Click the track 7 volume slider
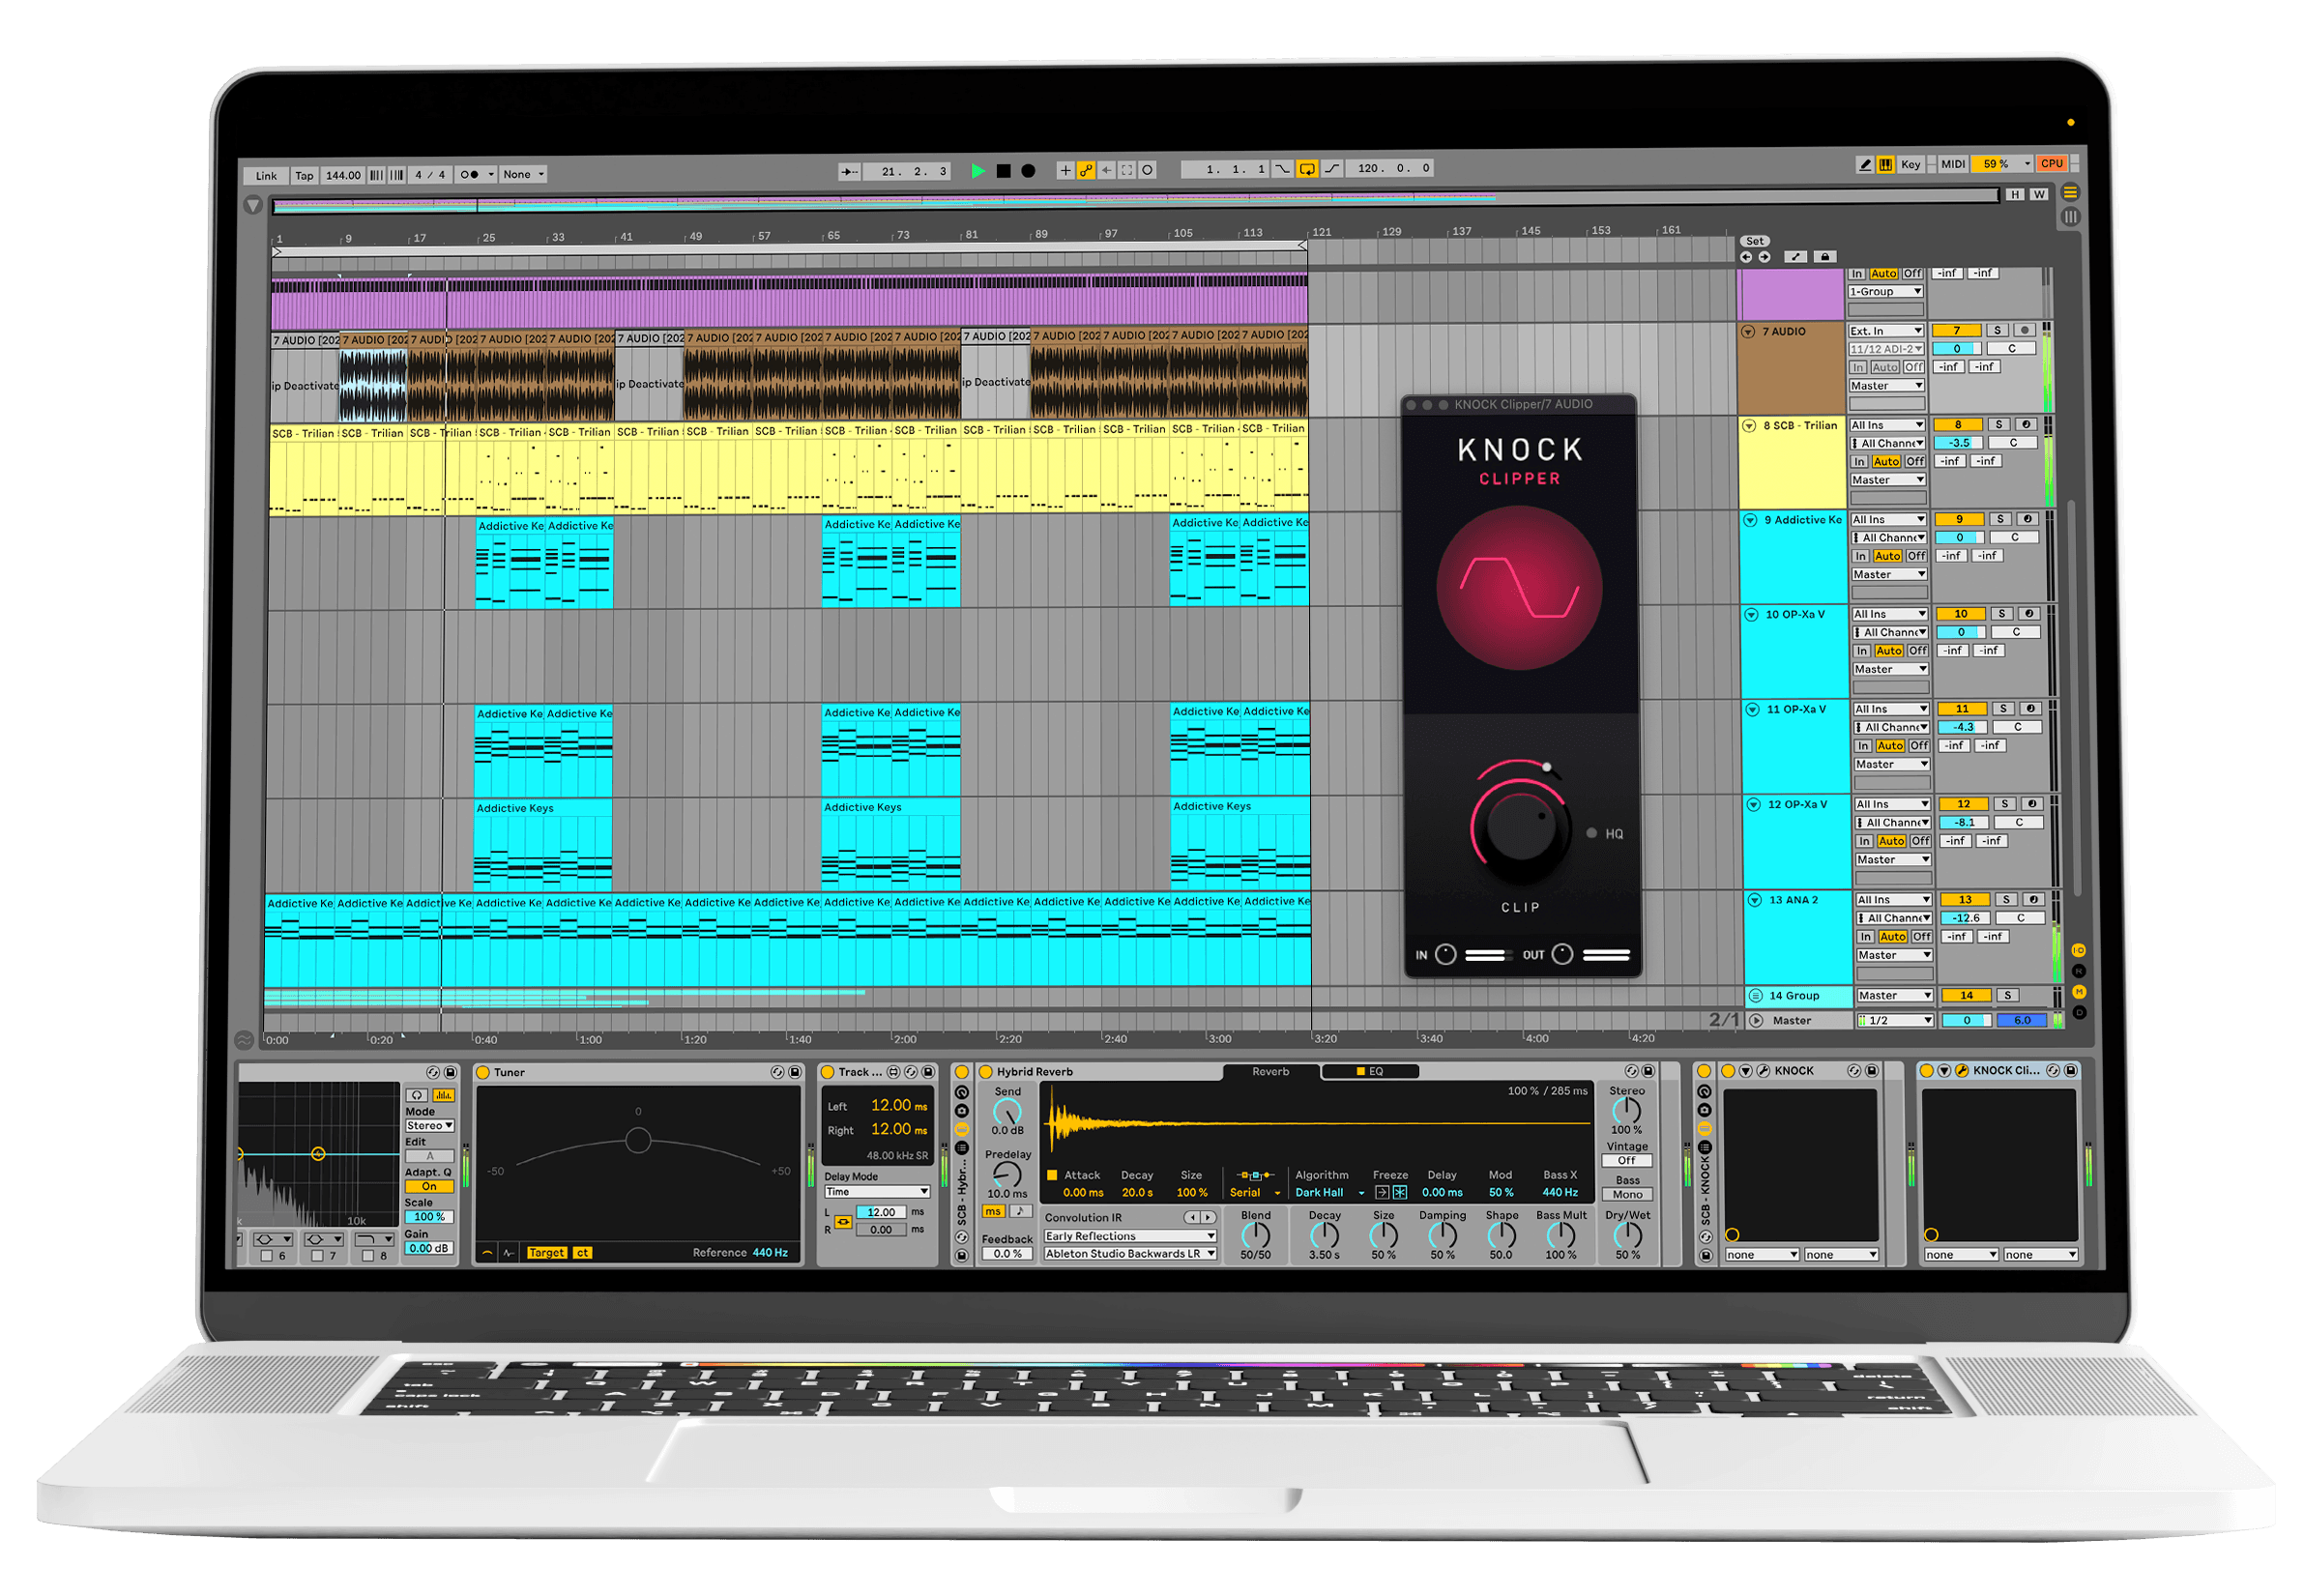The height and width of the screenshot is (1596, 2304). 1957,349
